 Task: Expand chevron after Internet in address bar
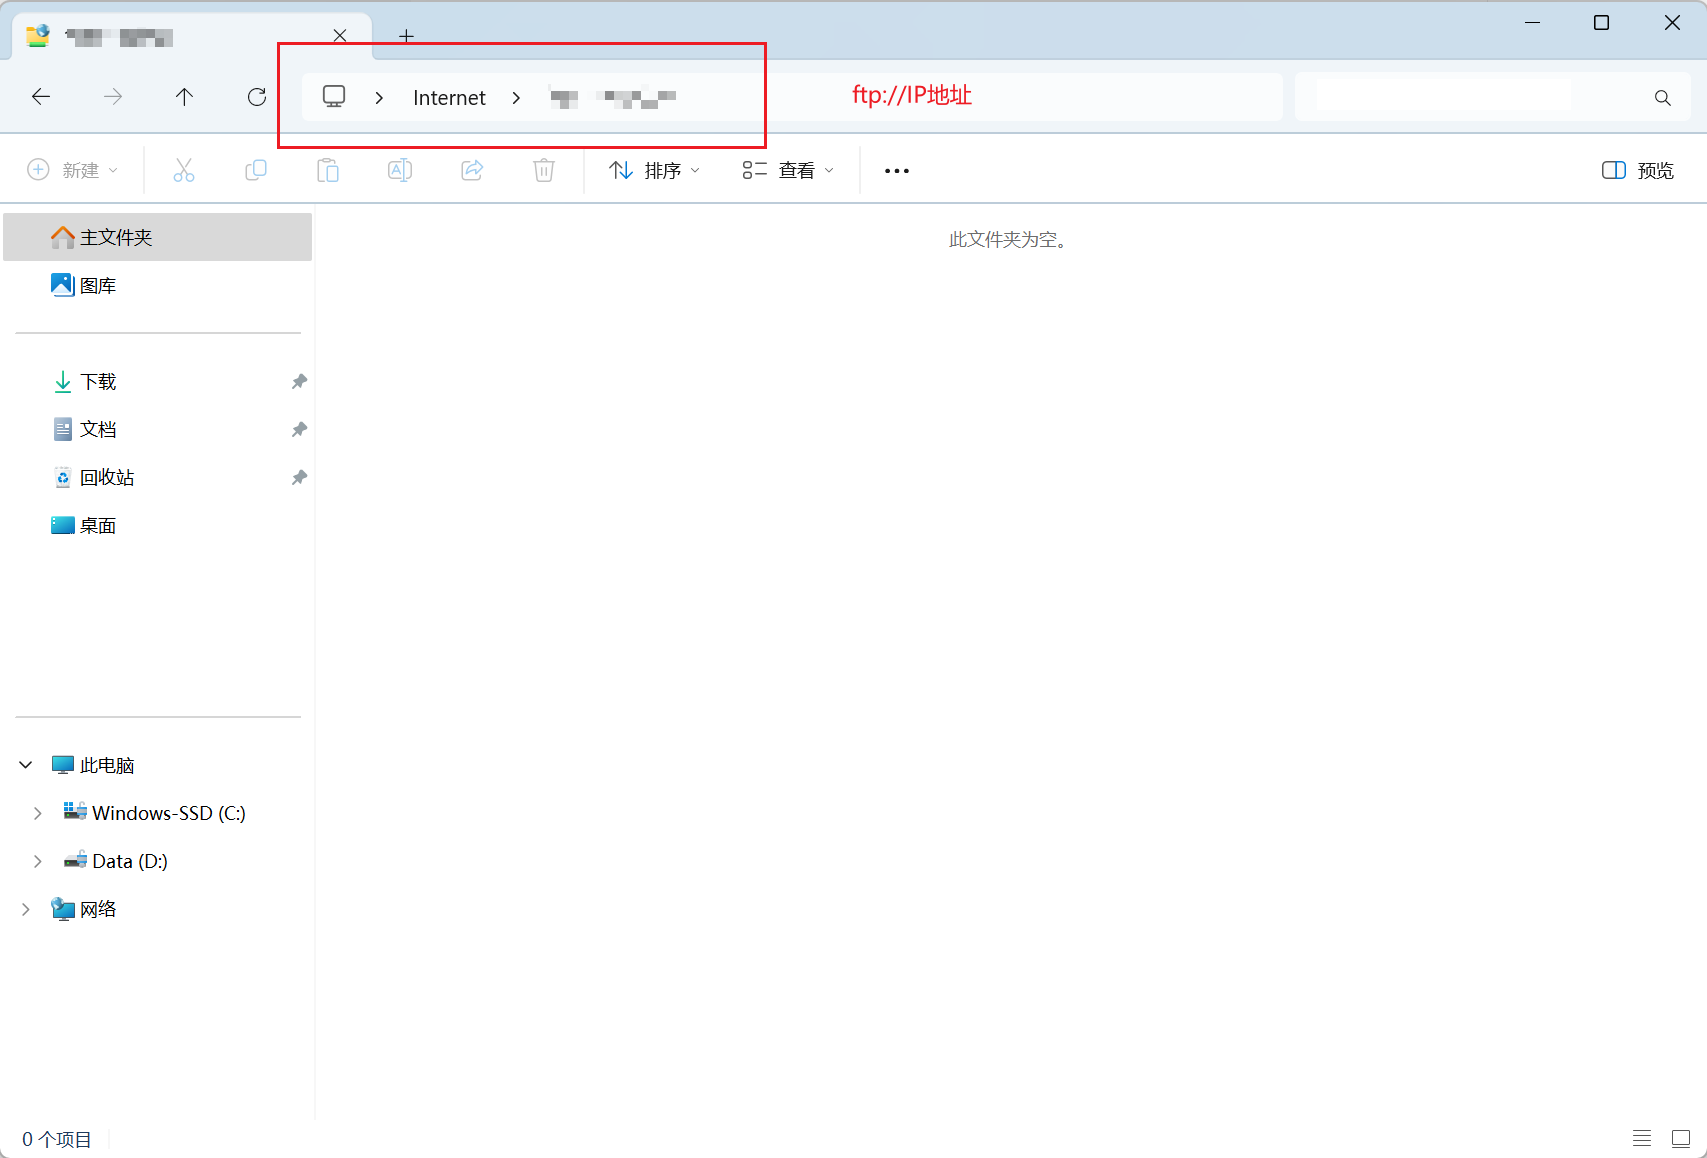[516, 98]
